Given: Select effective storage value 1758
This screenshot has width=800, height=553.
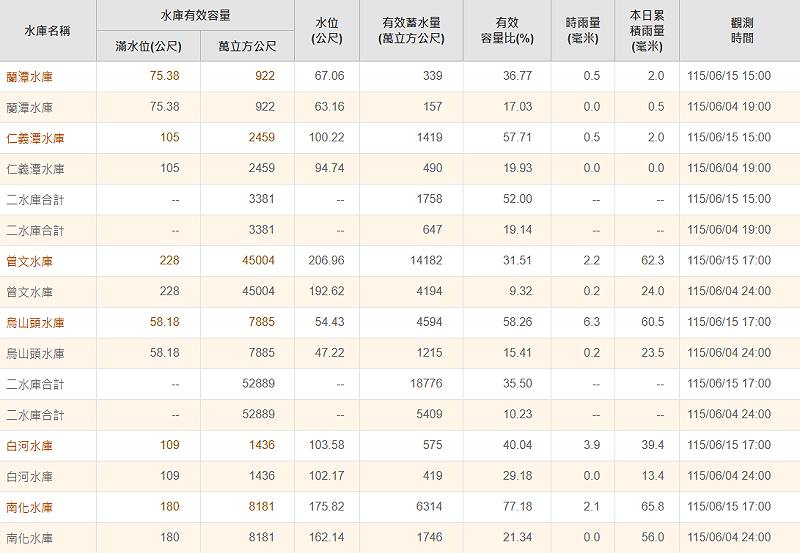Looking at the screenshot, I should click(430, 199).
